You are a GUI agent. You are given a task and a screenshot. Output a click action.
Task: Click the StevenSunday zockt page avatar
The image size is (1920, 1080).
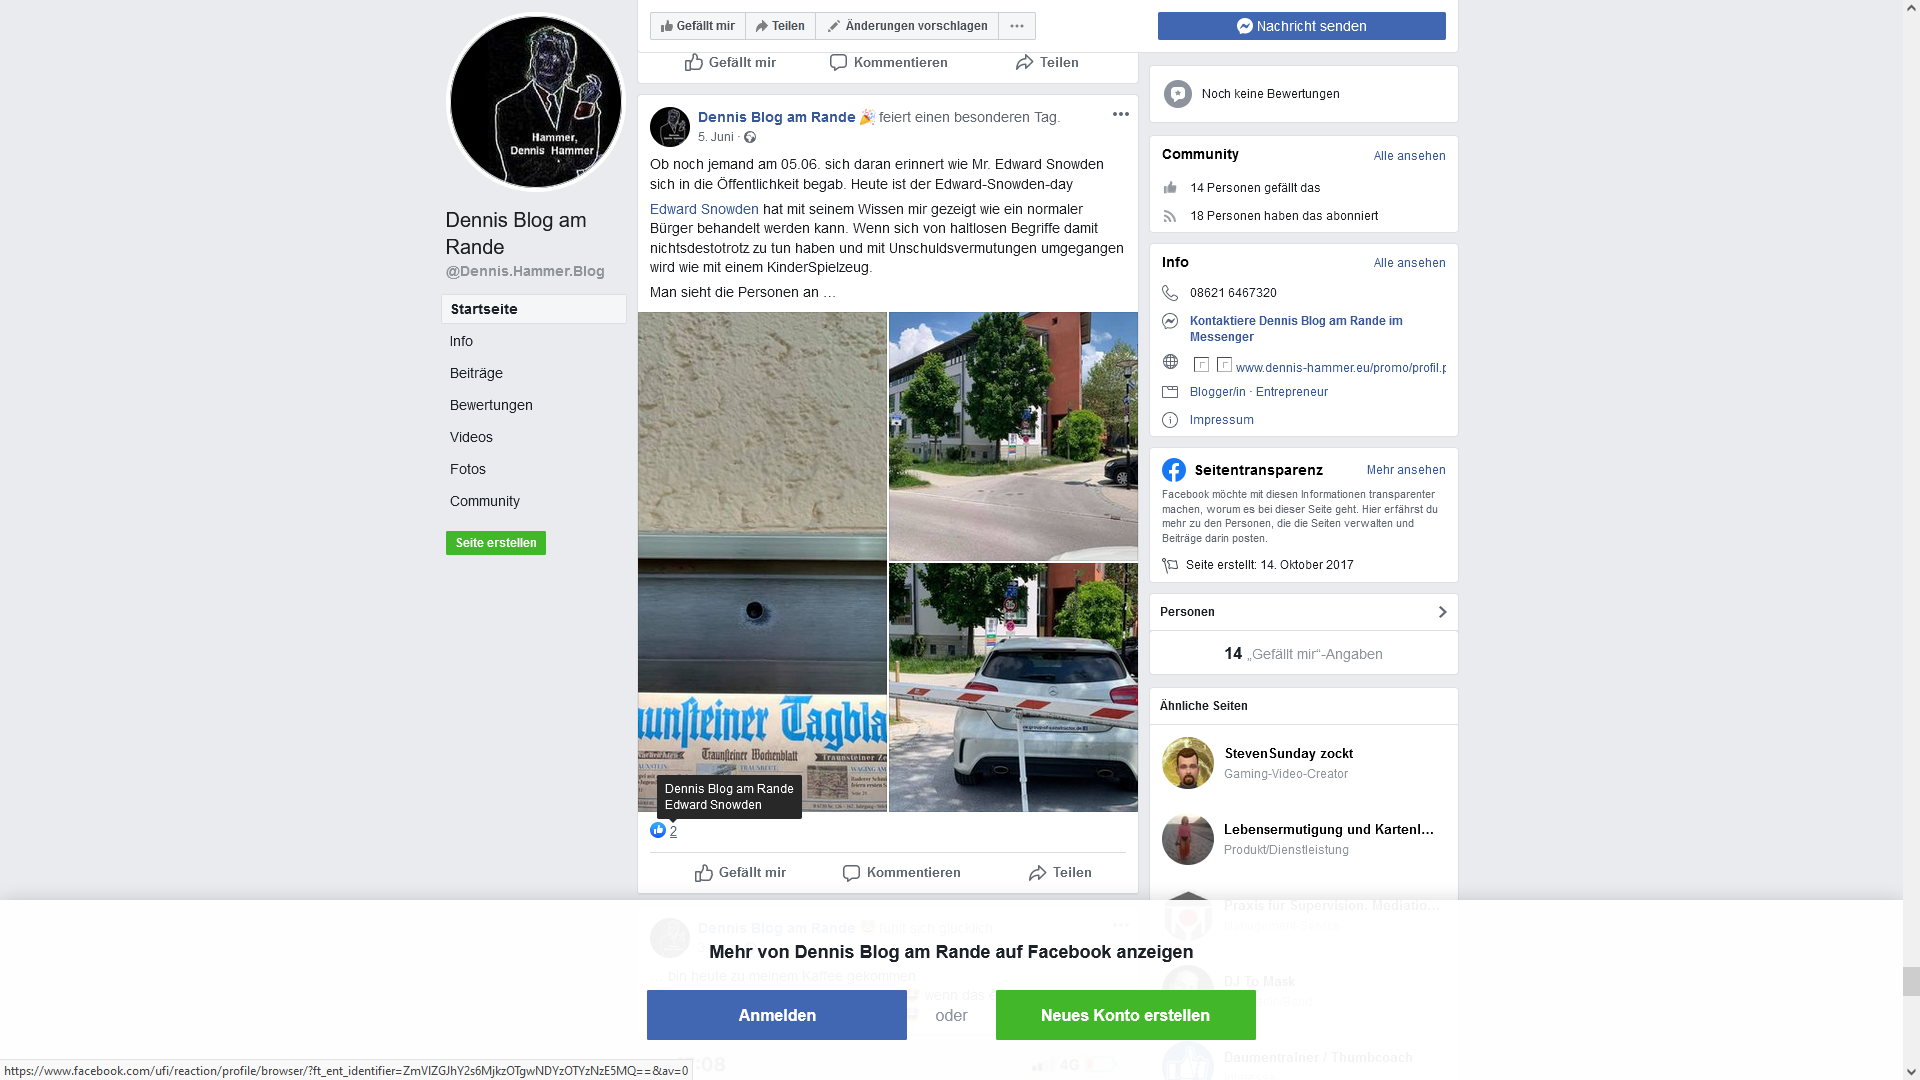point(1188,763)
